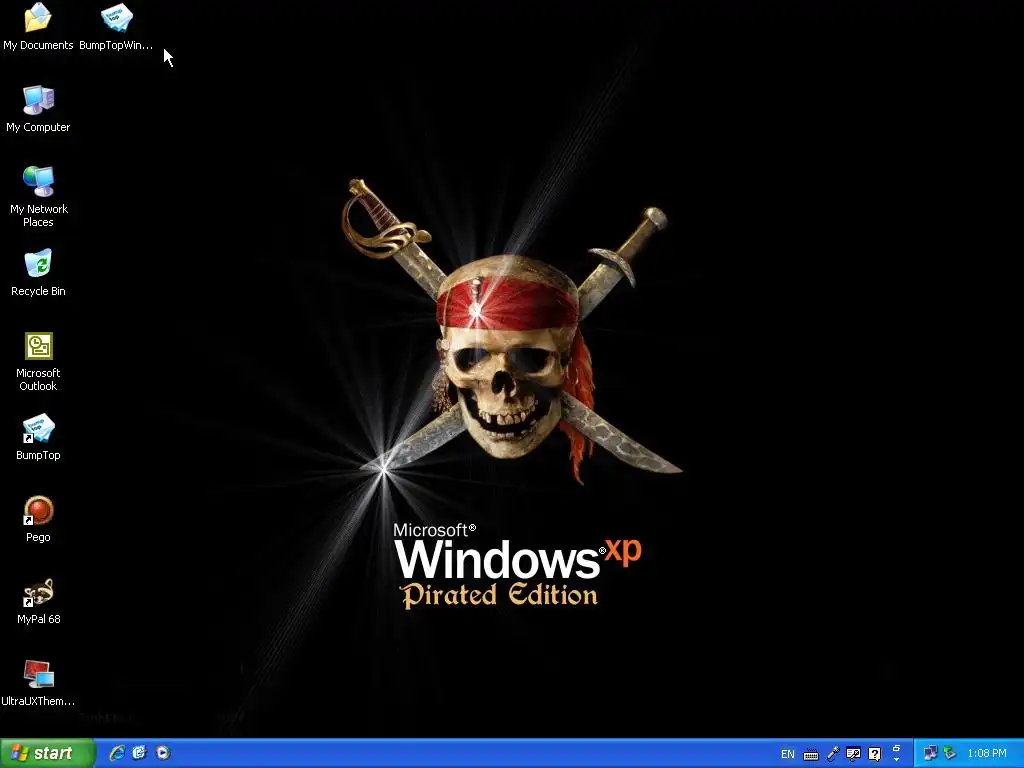Open the Start menu
Viewport: 1024px width, 768px height.
pyautogui.click(x=47, y=753)
